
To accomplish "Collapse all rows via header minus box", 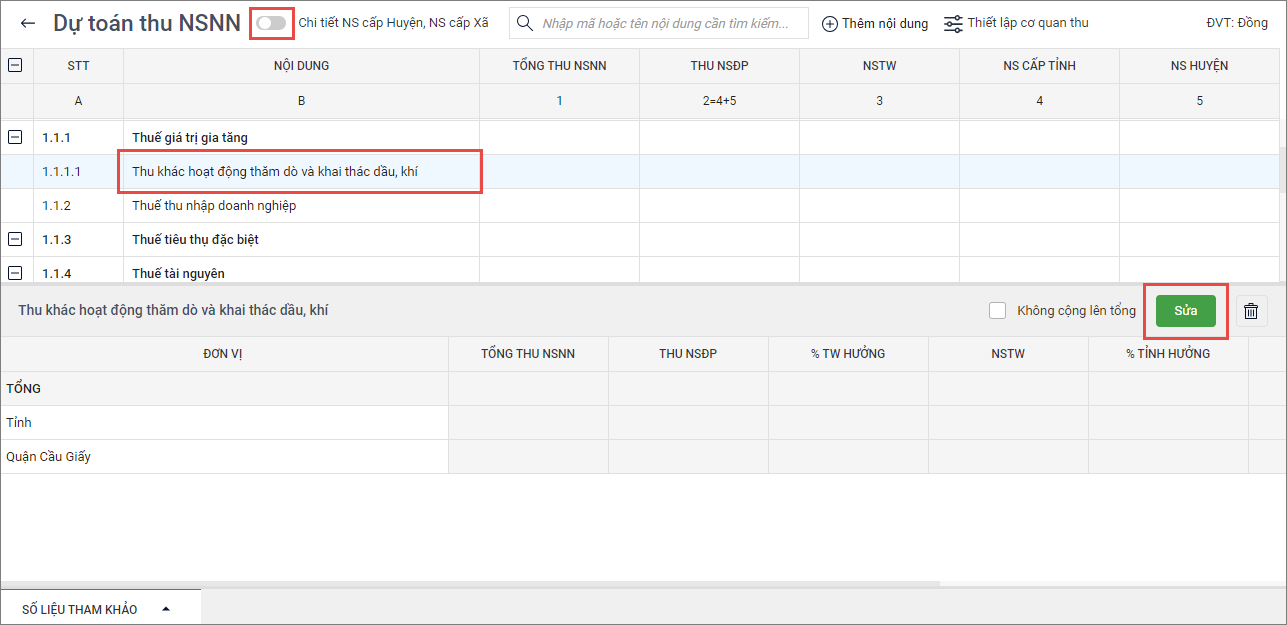I will click(15, 65).
